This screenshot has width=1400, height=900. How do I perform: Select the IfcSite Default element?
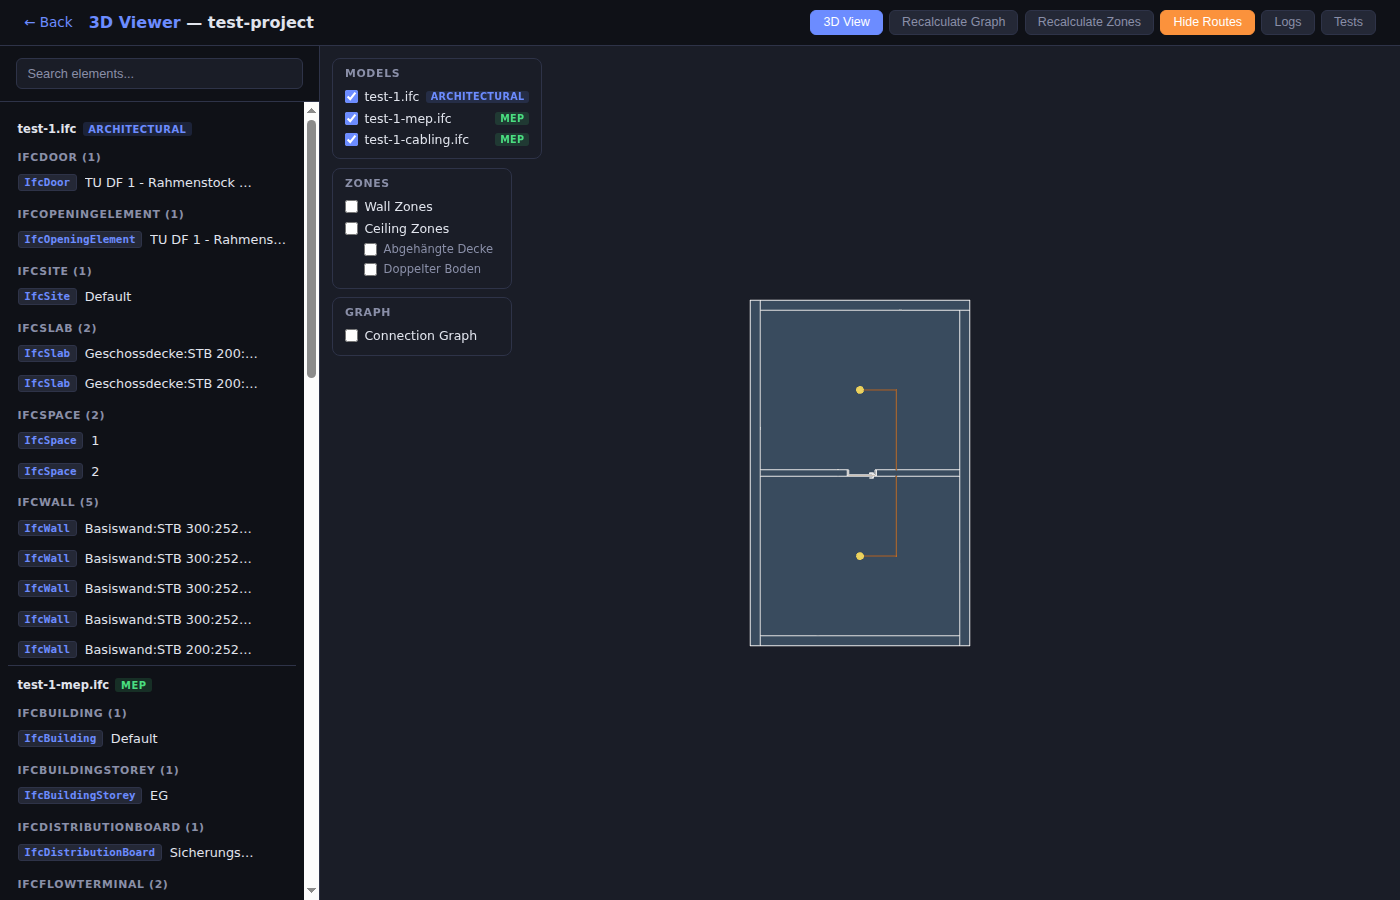[108, 297]
